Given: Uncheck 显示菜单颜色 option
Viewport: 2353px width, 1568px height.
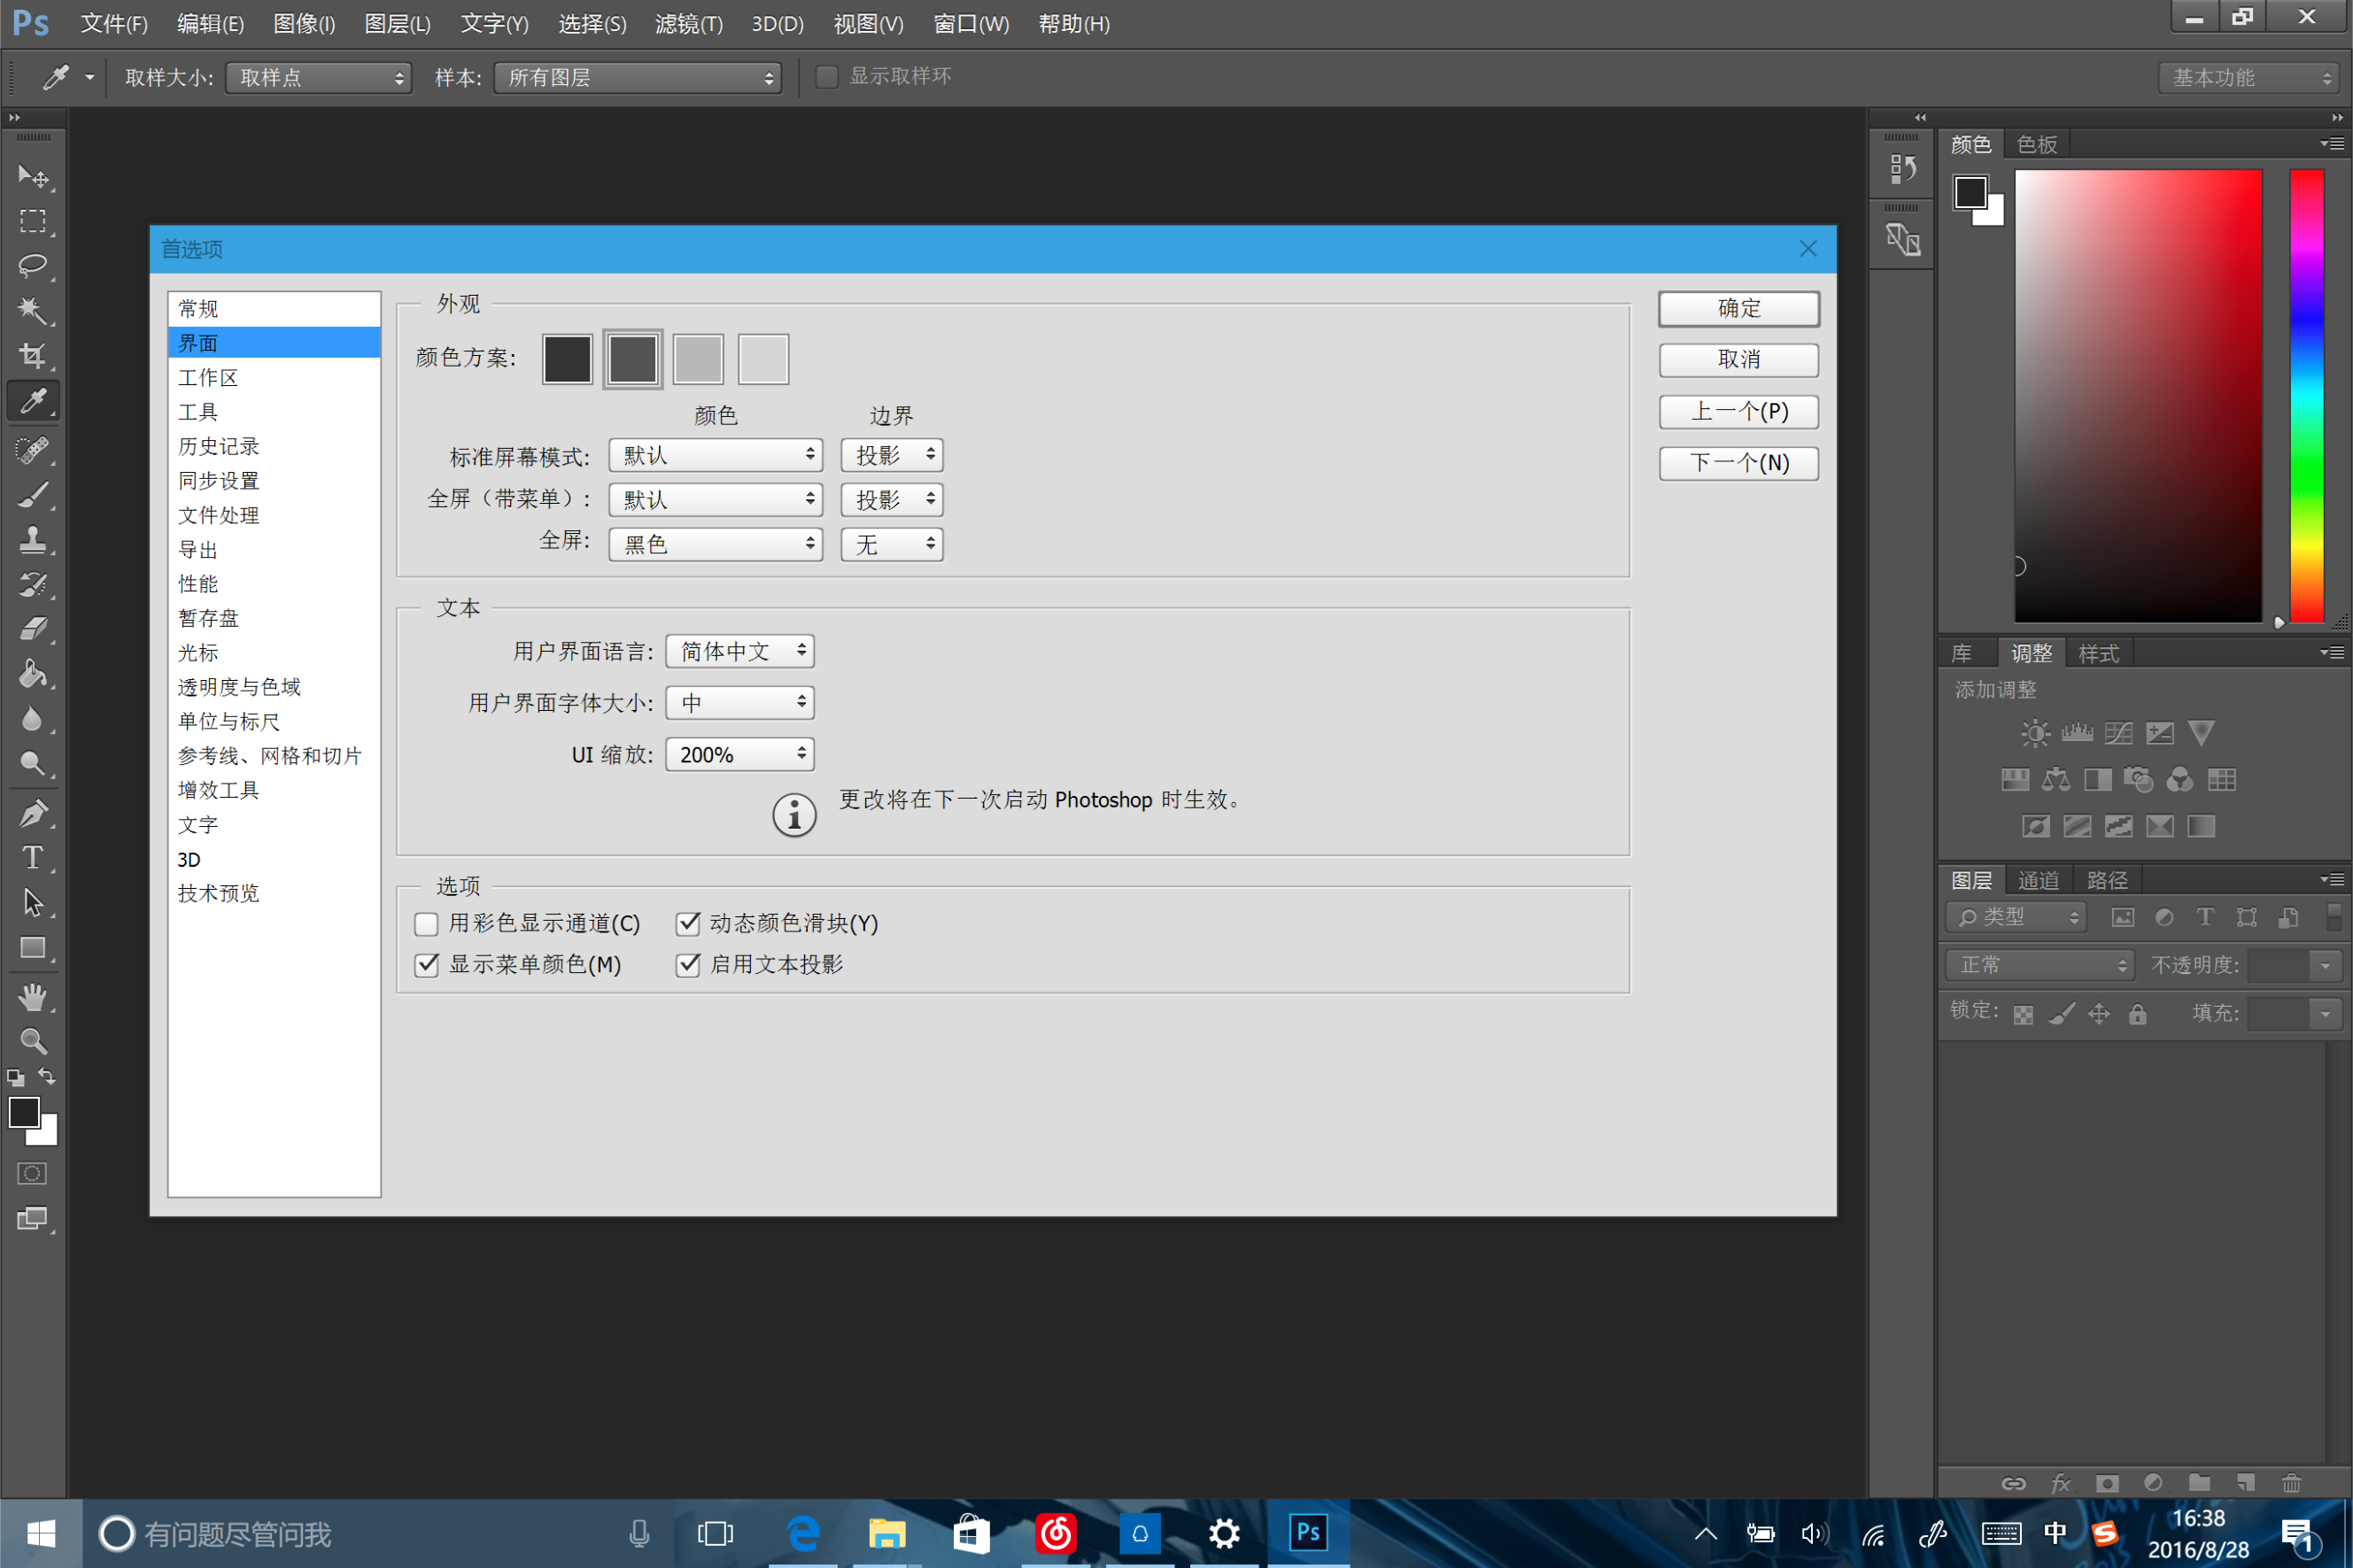Looking at the screenshot, I should (427, 964).
